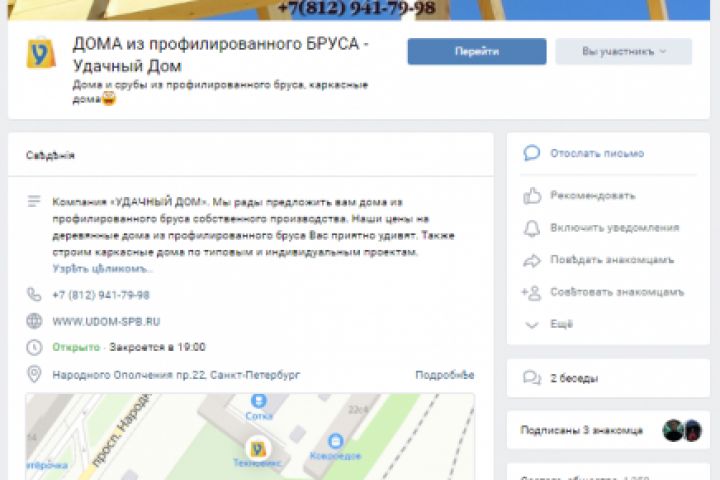
Task: Click the blue Перейти button
Action: tap(477, 51)
